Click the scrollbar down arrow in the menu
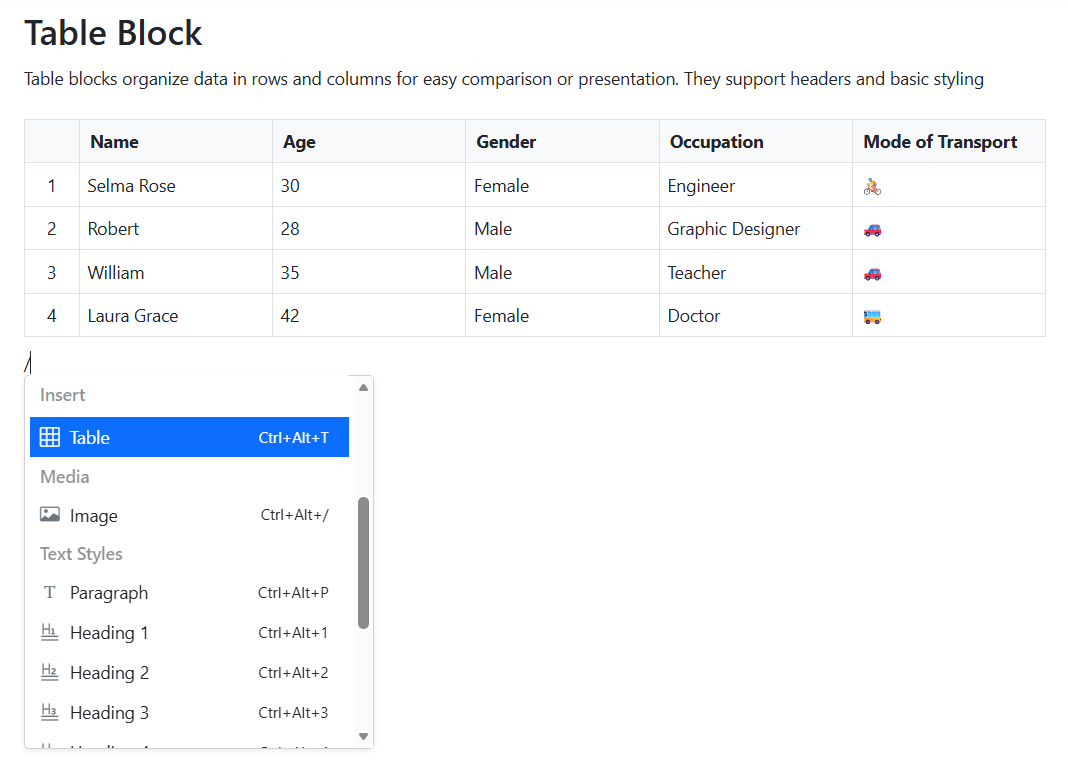This screenshot has height=768, width=1068. (x=362, y=738)
